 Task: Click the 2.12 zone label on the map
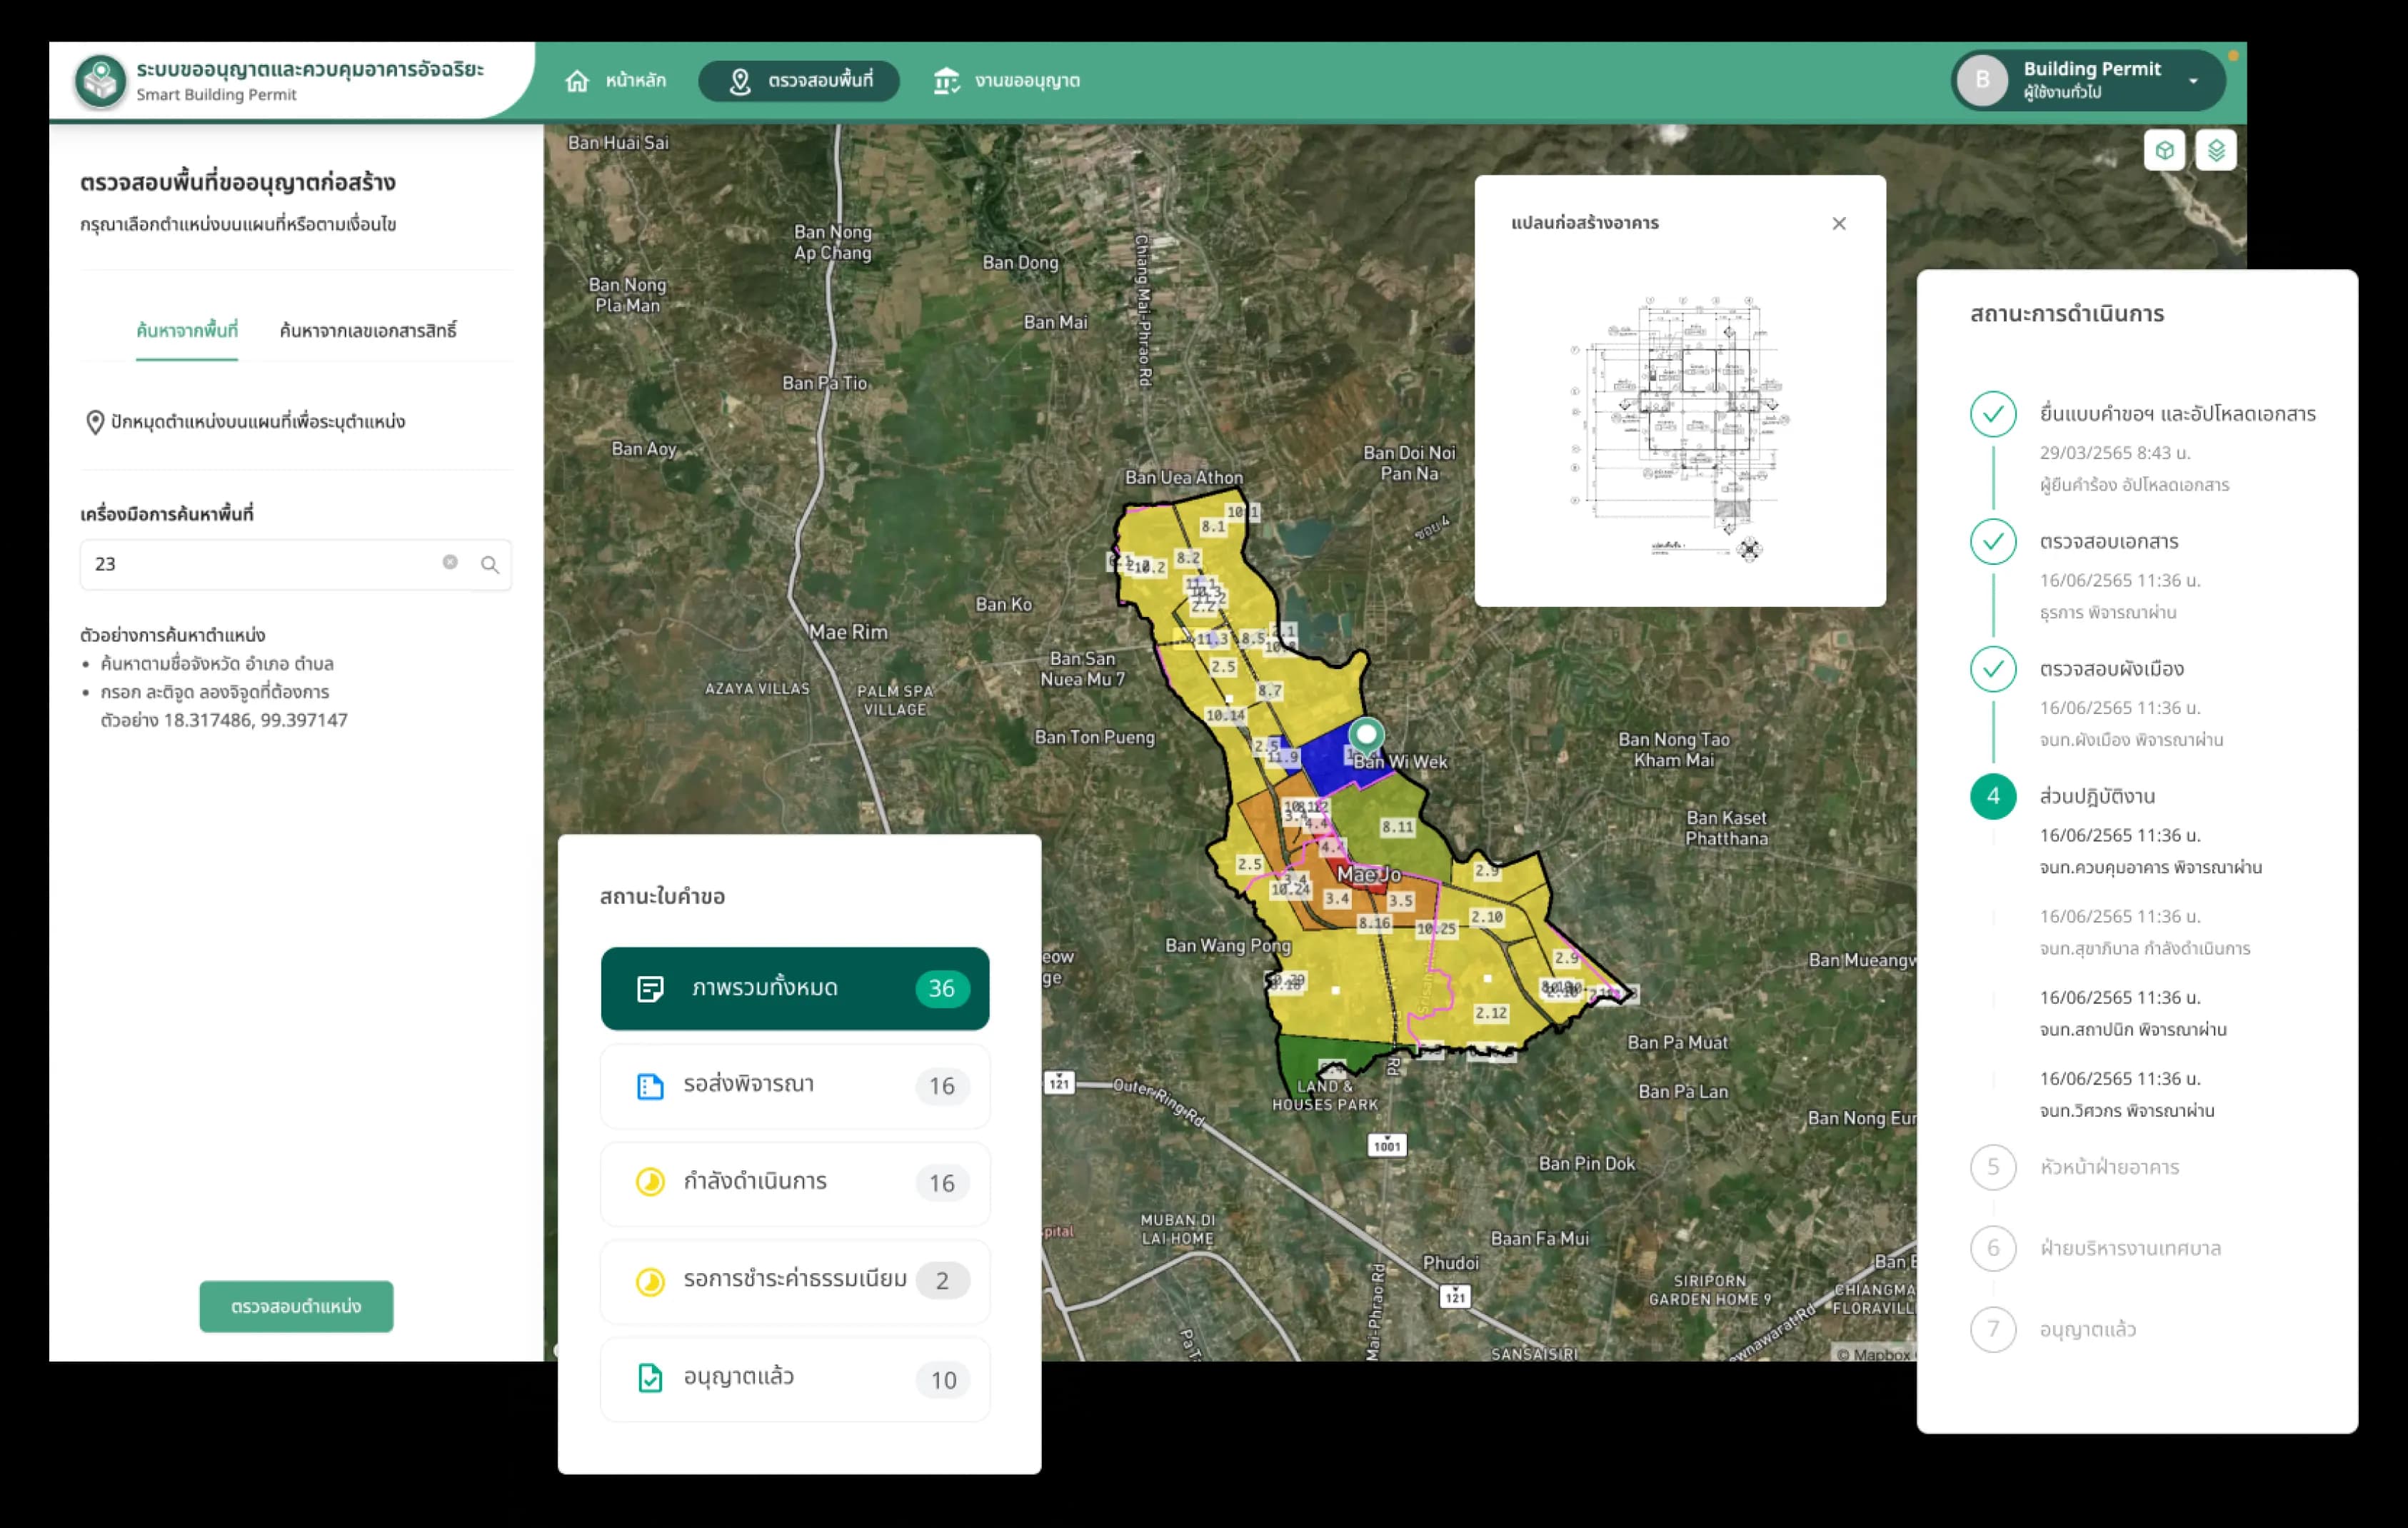(1491, 1014)
